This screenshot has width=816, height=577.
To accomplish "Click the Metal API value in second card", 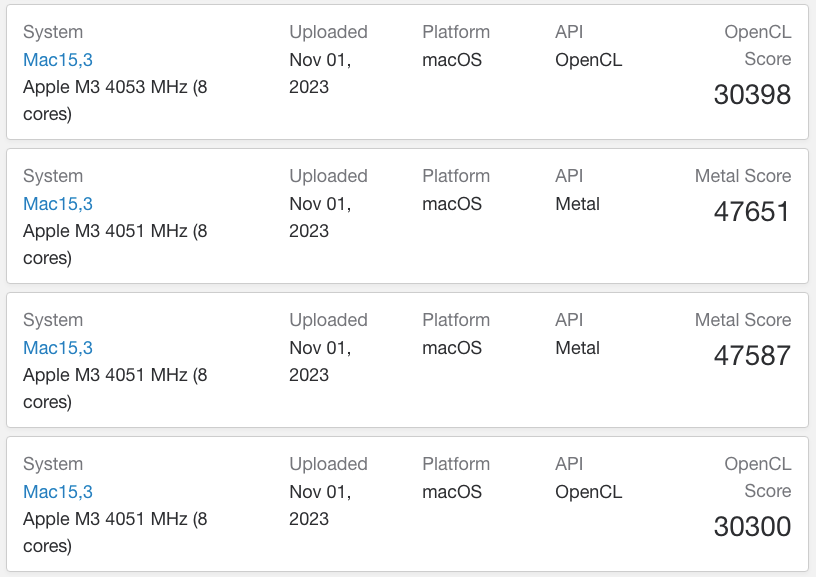I will click(x=577, y=204).
